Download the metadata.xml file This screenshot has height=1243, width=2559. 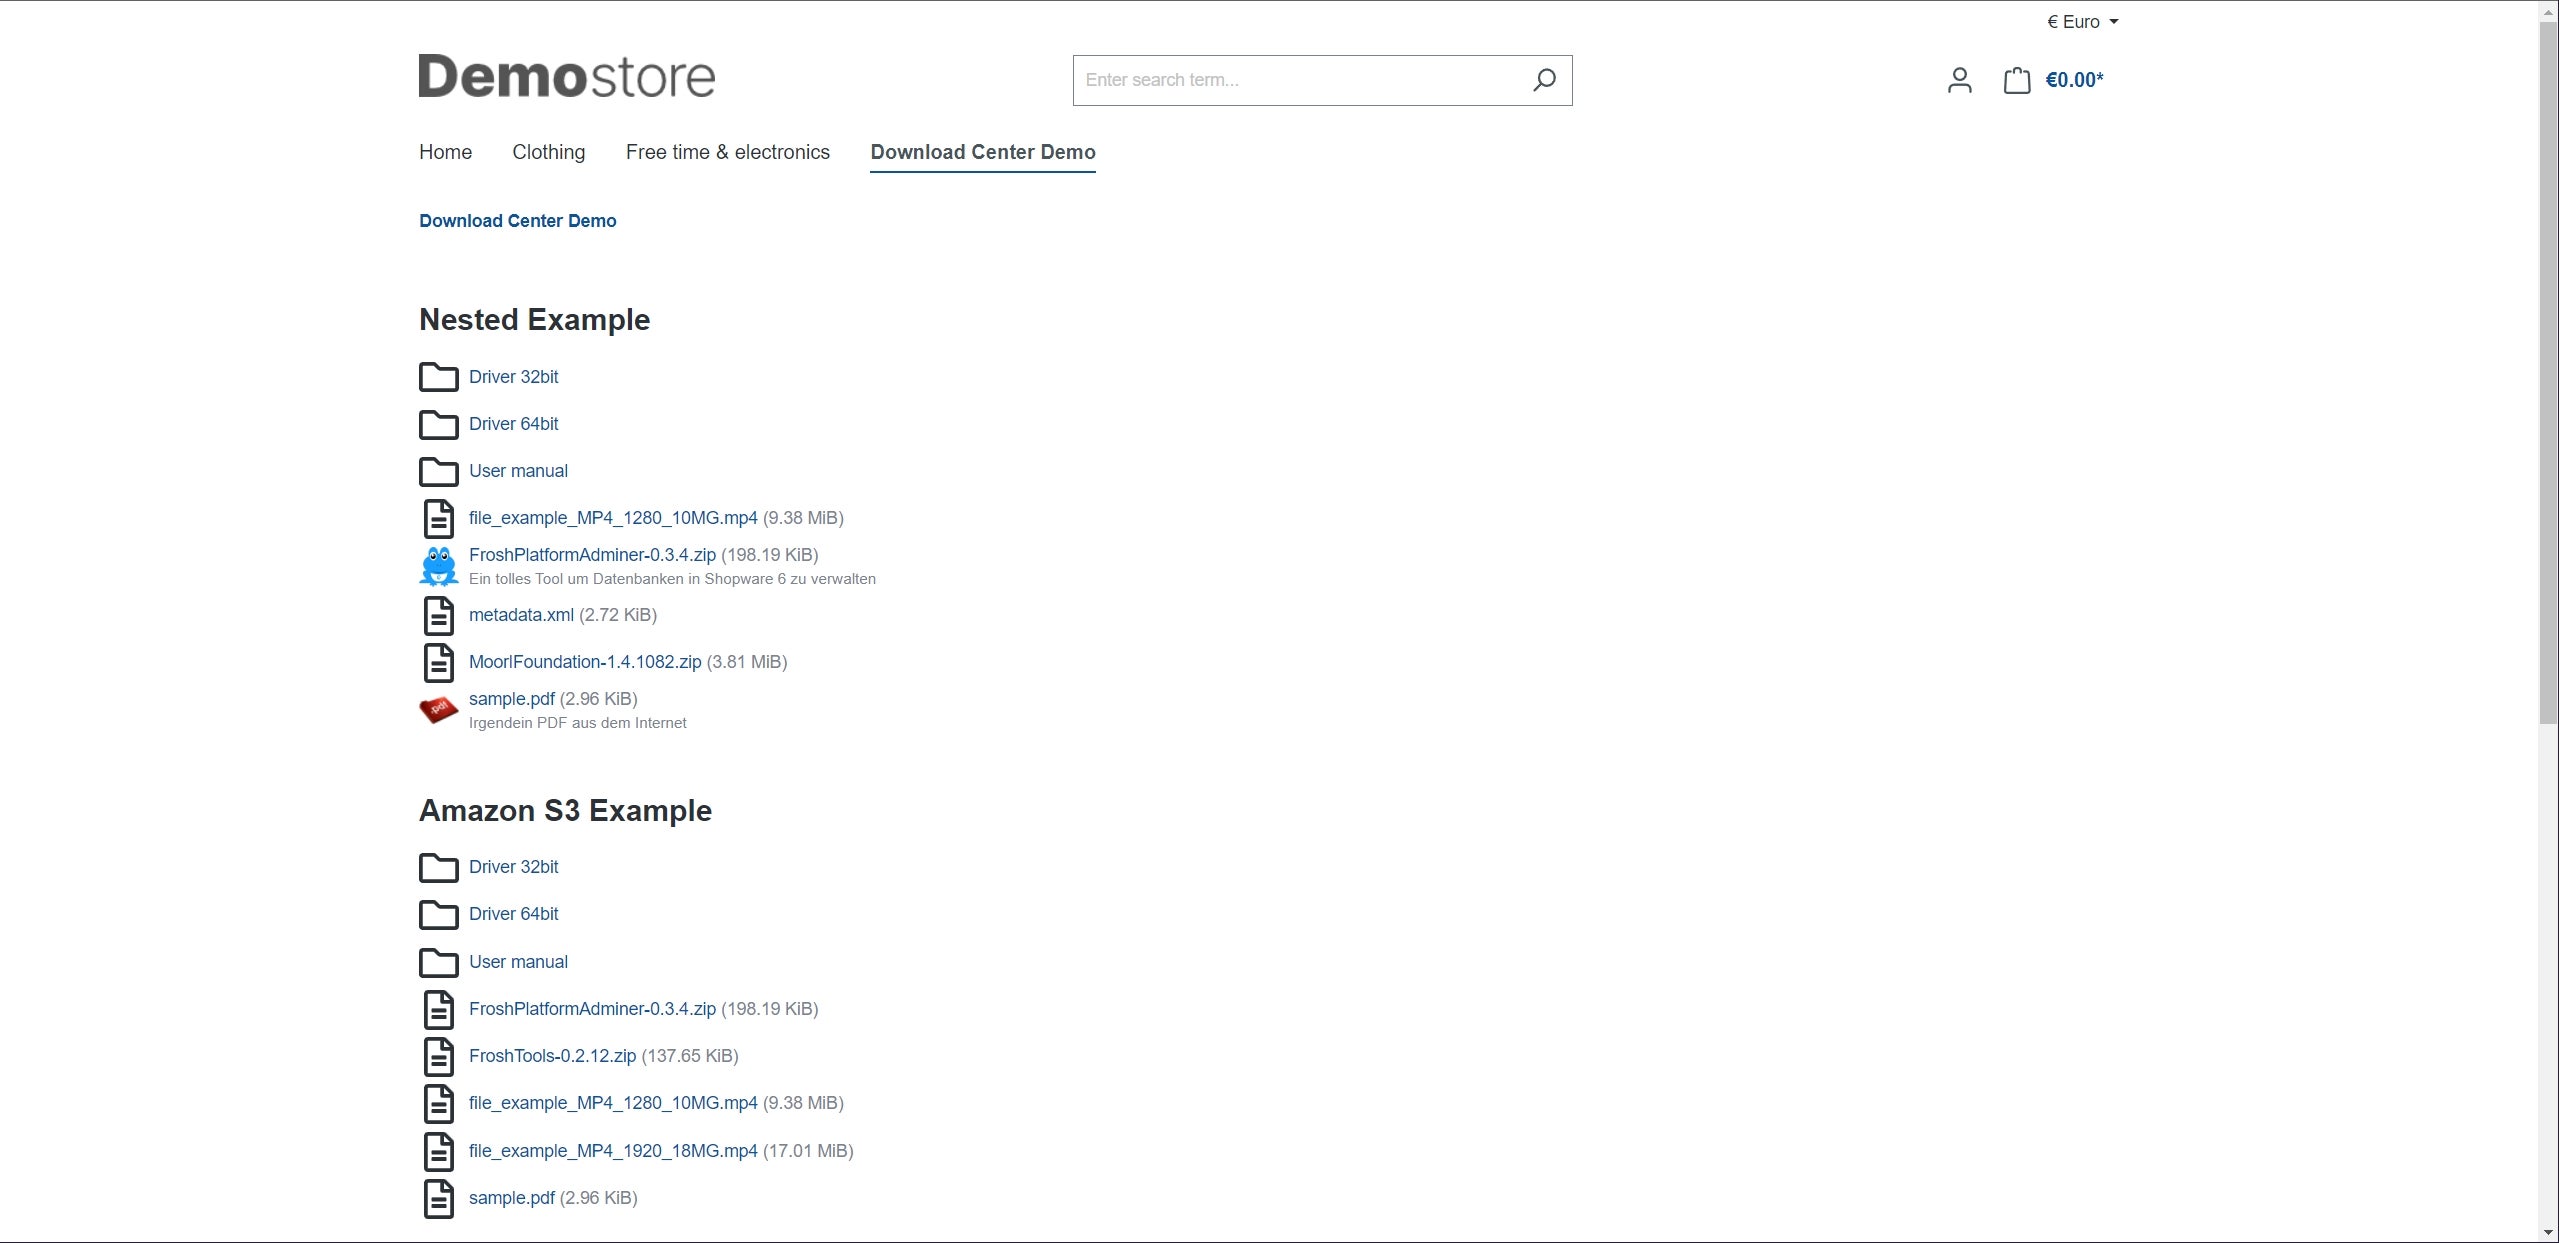coord(521,615)
